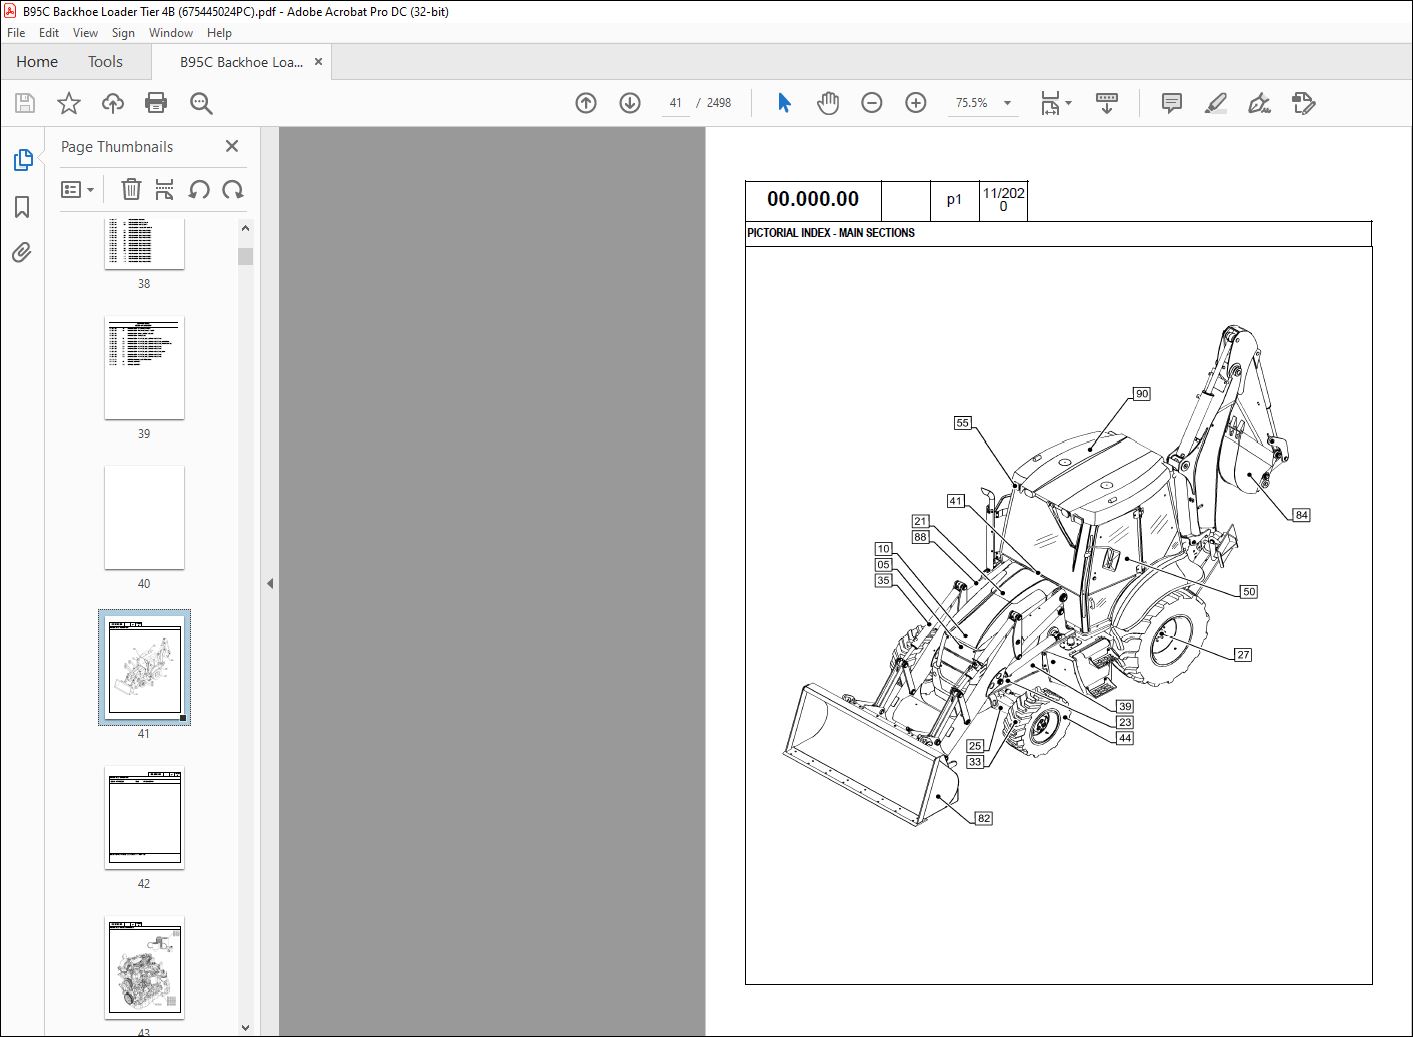Click section callout 35 on diagram
The image size is (1413, 1037).
click(x=883, y=580)
